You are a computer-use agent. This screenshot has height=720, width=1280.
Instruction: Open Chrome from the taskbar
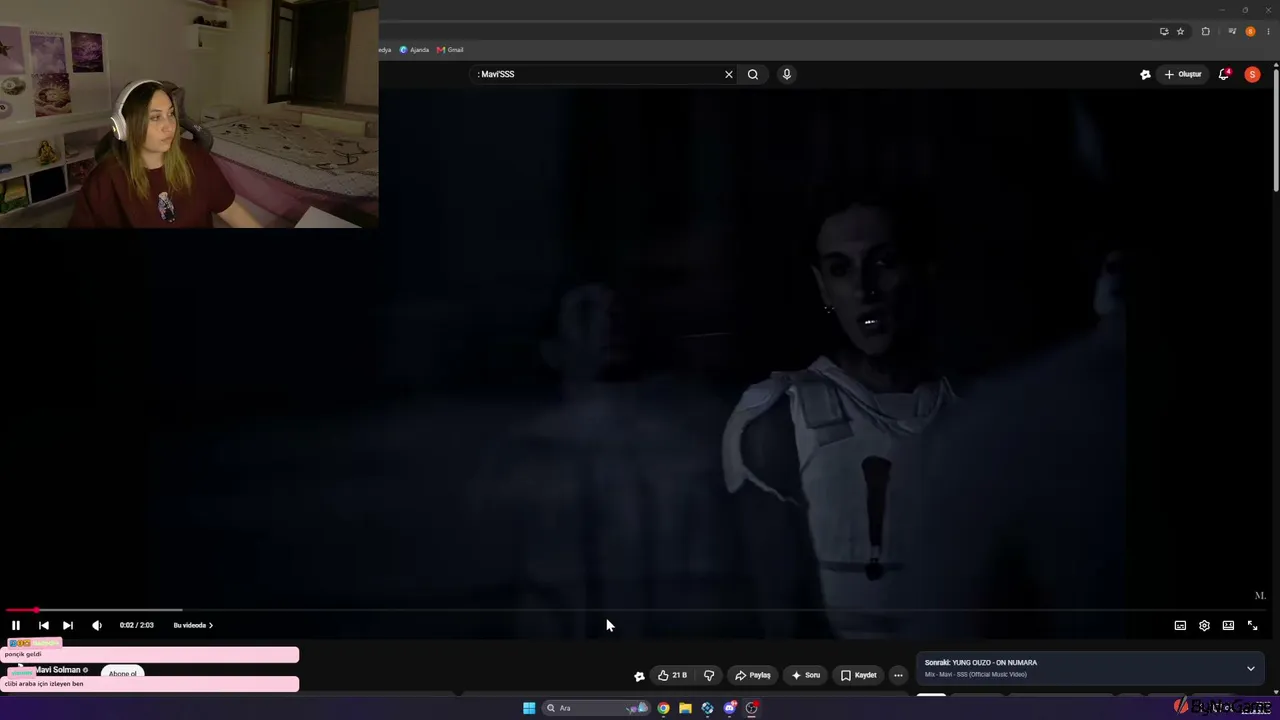pyautogui.click(x=663, y=708)
